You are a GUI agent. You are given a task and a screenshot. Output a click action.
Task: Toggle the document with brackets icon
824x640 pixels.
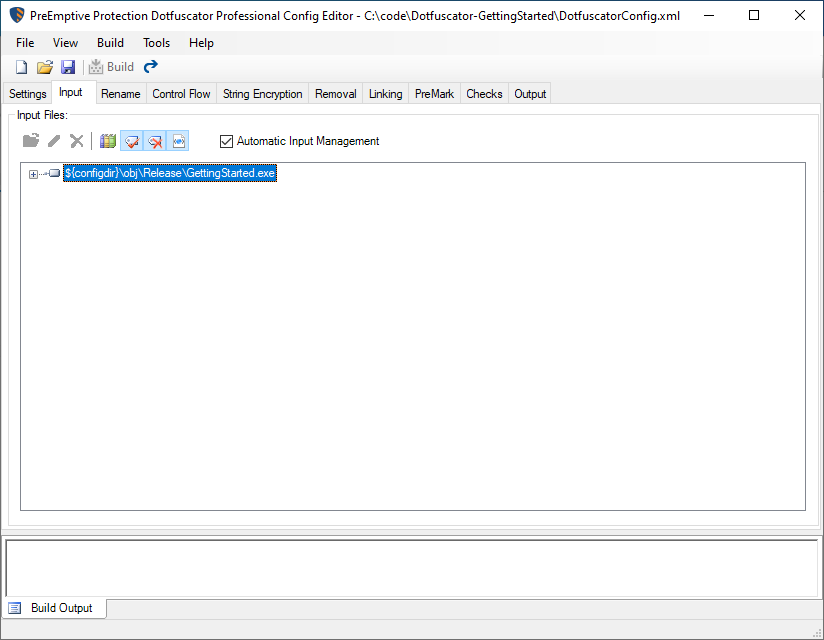[178, 141]
